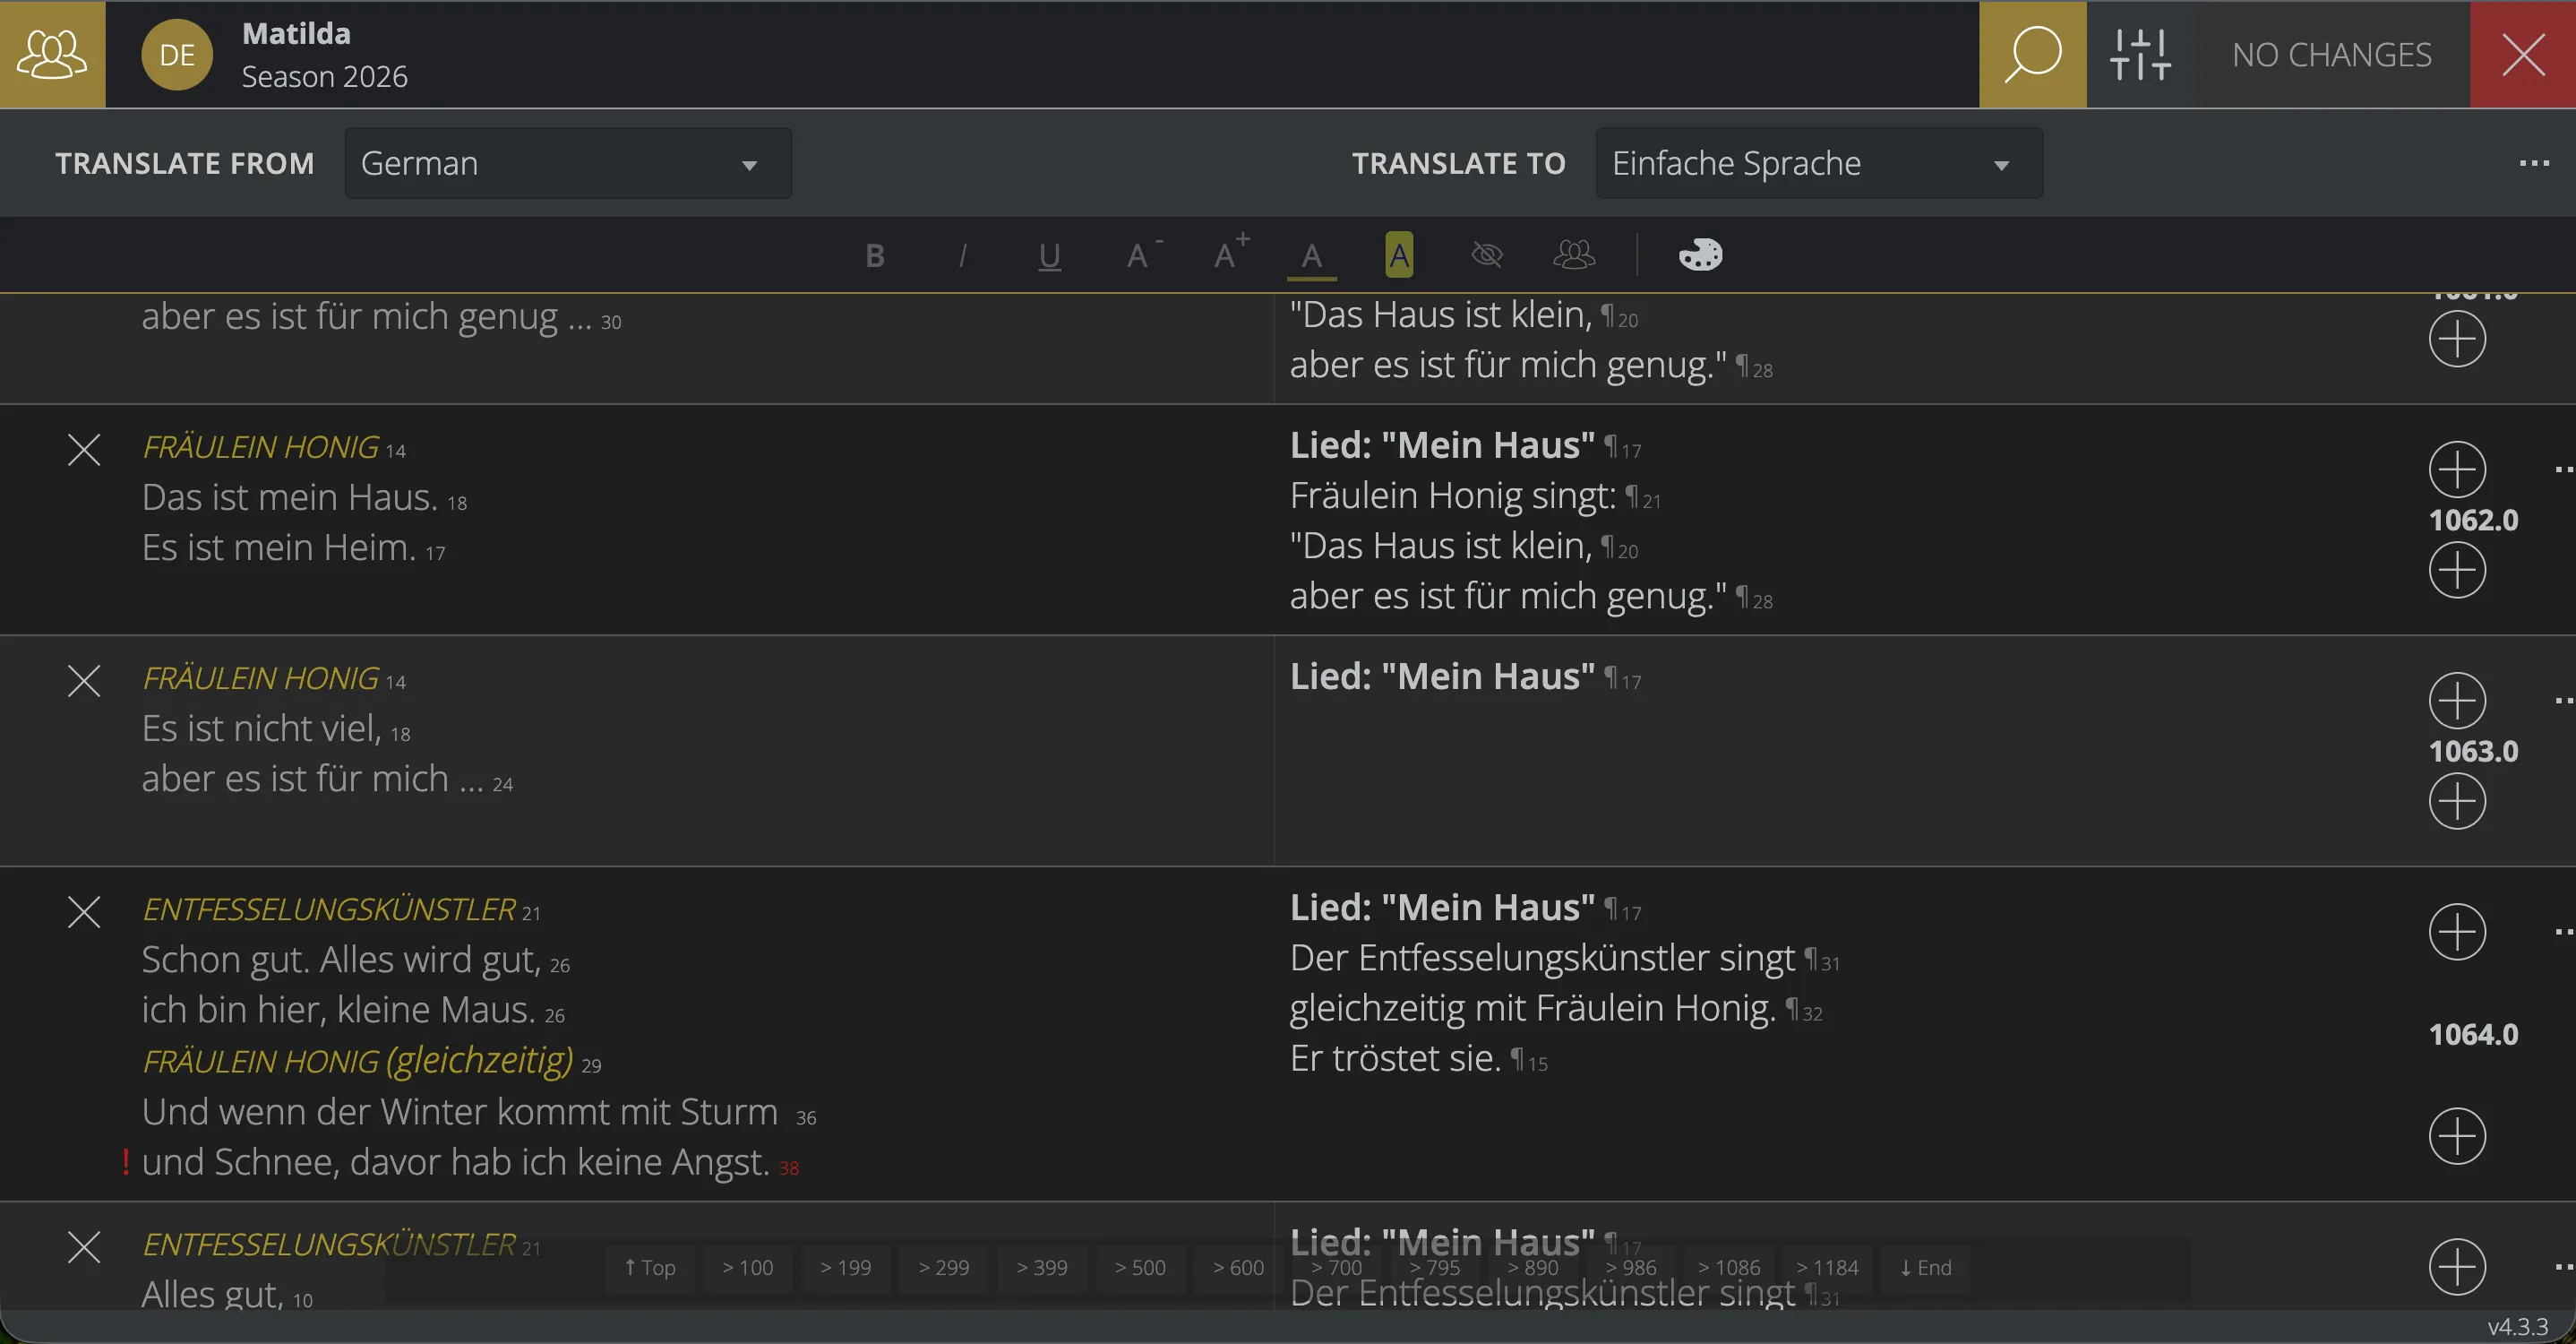Image resolution: width=2576 pixels, height=1344 pixels.
Task: Add row with plus above cue 1062.0
Action: [x=2457, y=469]
